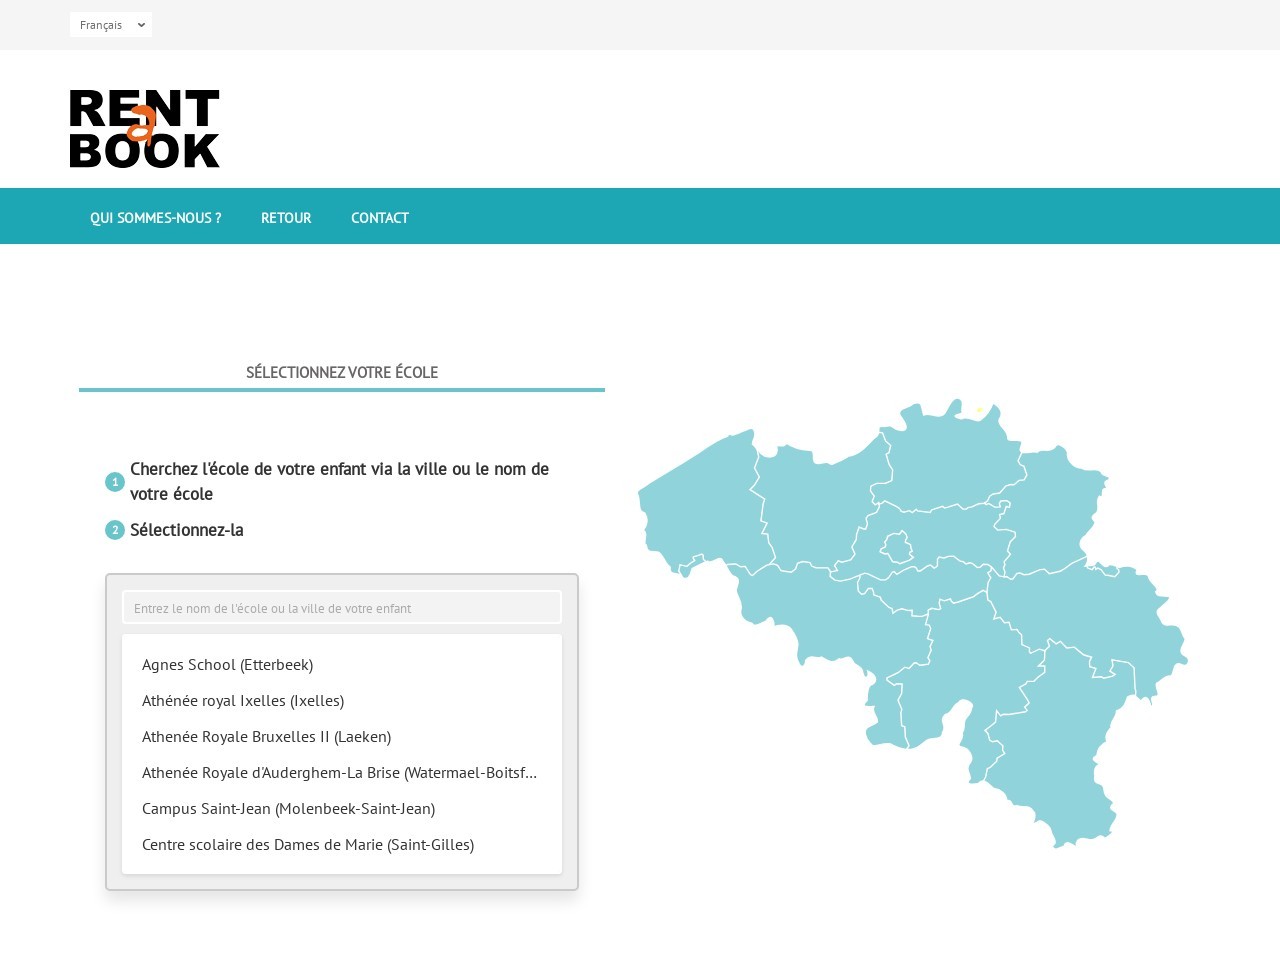Select Agnes School (Etterbeek)
The height and width of the screenshot is (960, 1280).
(342, 665)
